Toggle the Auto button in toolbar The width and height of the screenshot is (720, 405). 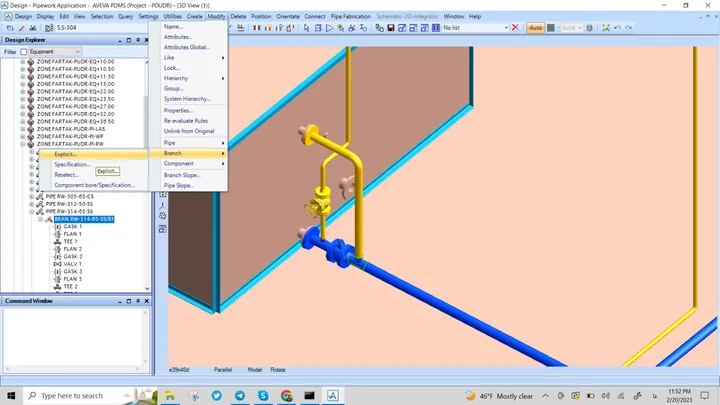(x=535, y=28)
